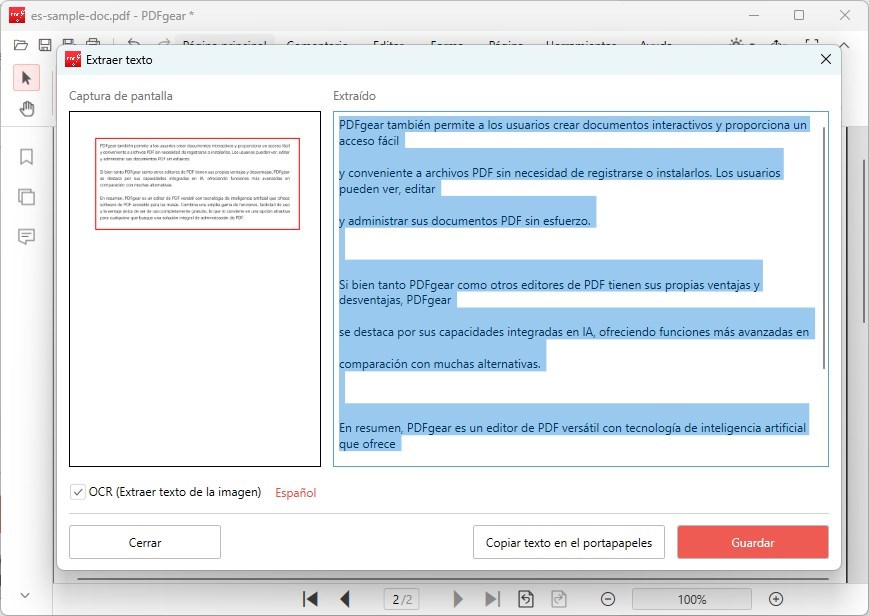Jump to the first page
Image resolution: width=869 pixels, height=616 pixels.
(311, 599)
